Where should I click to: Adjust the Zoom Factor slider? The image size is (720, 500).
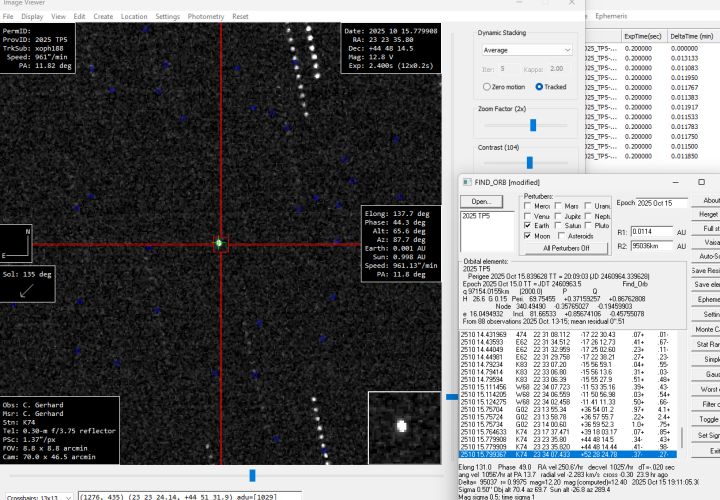pyautogui.click(x=532, y=125)
